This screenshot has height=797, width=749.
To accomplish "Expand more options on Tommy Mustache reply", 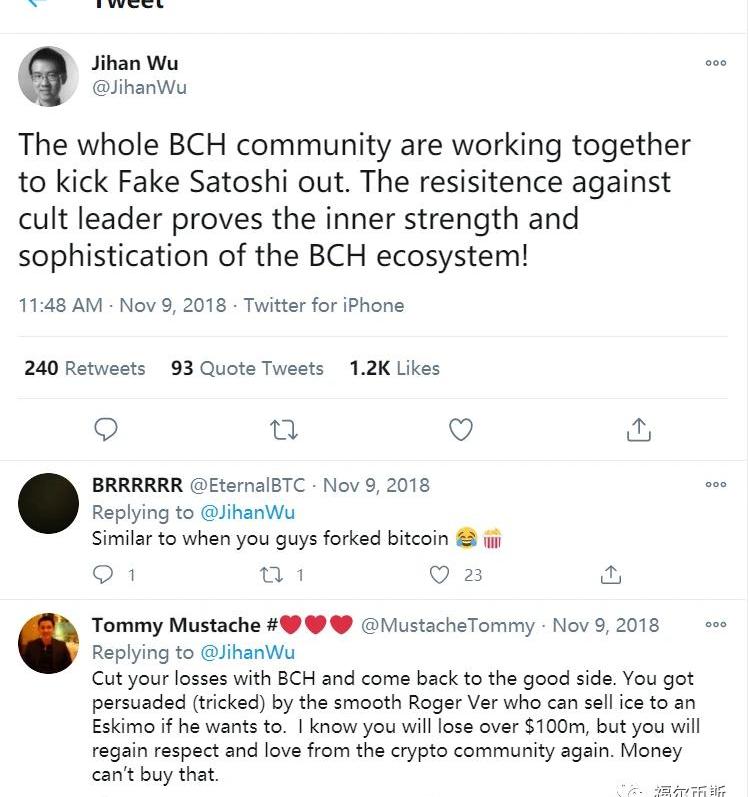I will pos(716,625).
